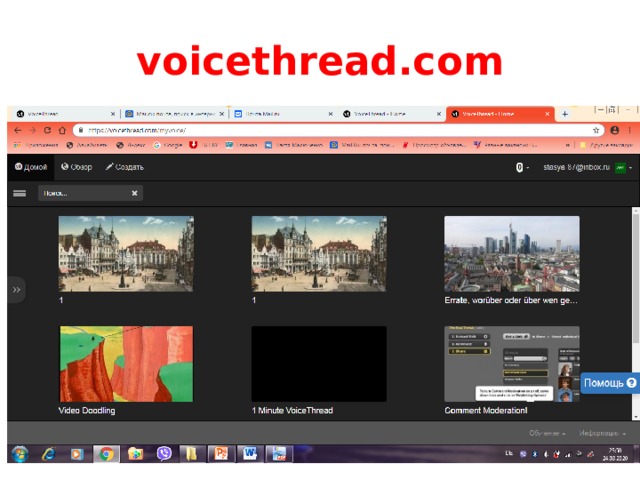
Task: Switch to the first VoiceThread tab
Action: point(65,114)
